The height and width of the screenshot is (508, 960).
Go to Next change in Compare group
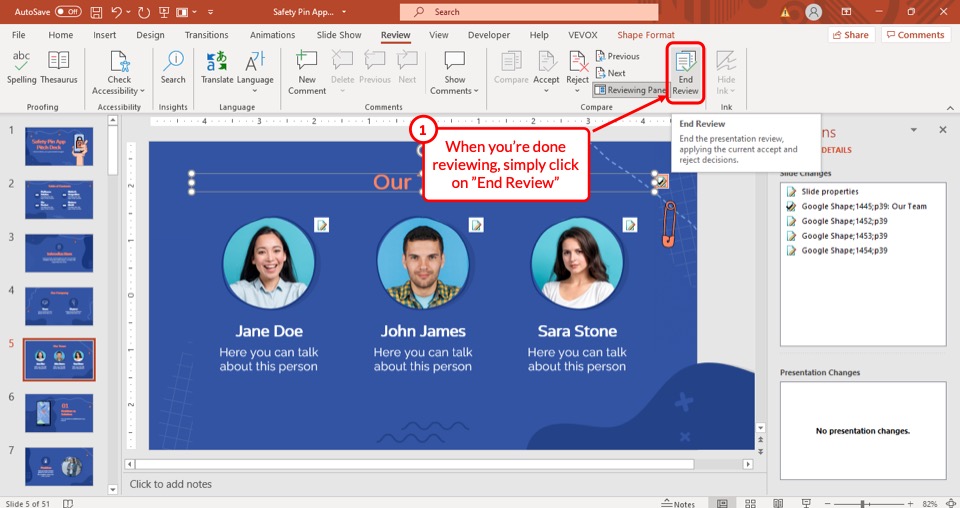coord(610,73)
